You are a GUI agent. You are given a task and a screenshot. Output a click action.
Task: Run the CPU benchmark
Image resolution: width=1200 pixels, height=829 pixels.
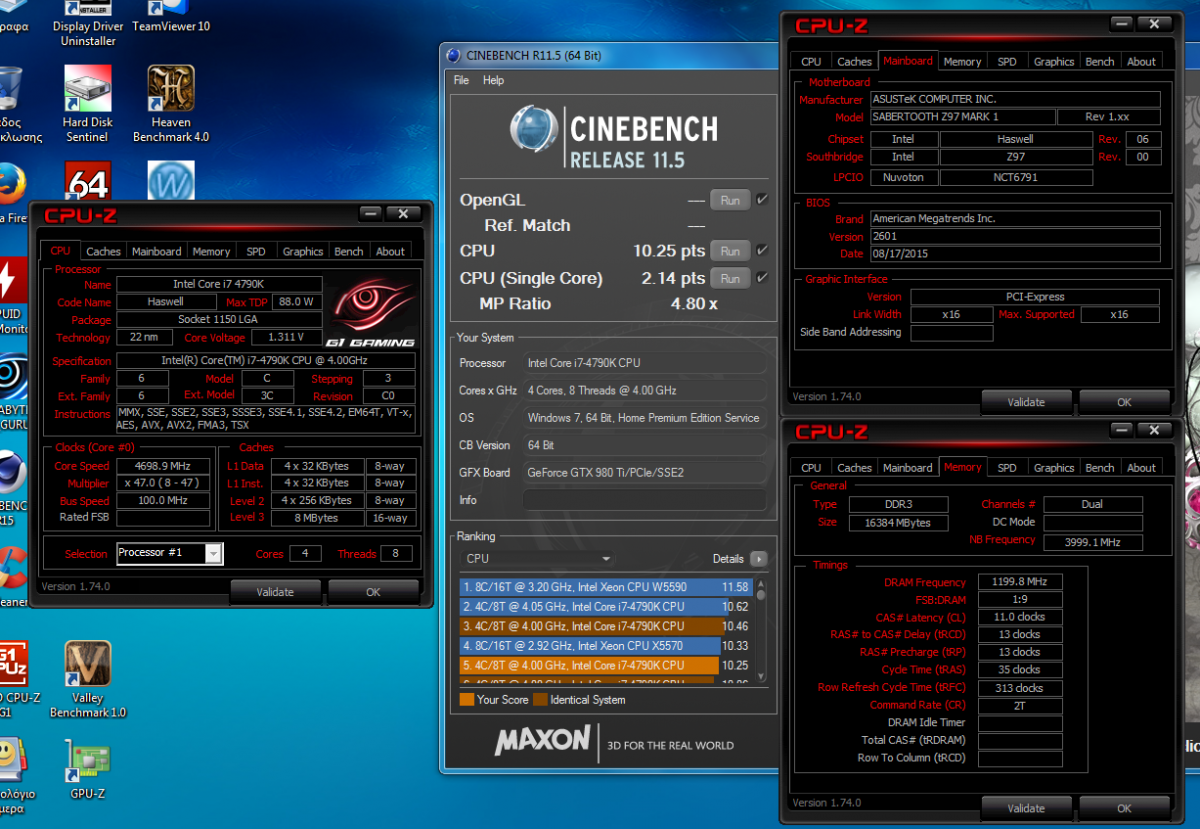pos(730,251)
